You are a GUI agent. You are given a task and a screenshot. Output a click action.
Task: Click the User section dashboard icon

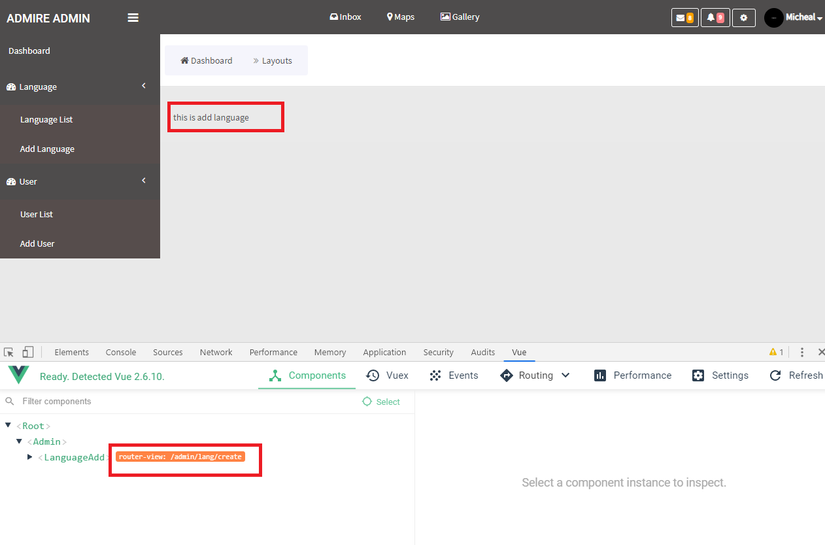(11, 181)
